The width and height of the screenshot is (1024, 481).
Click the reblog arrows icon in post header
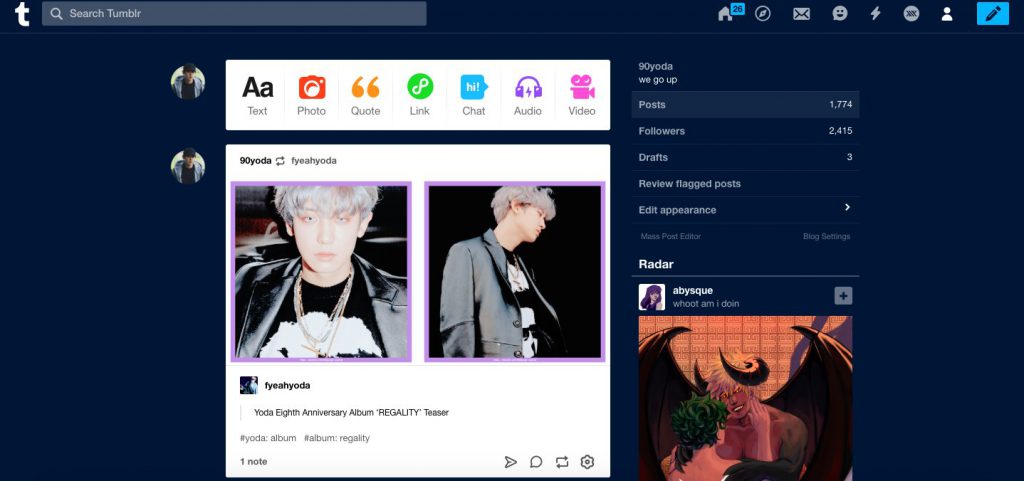[x=280, y=161]
